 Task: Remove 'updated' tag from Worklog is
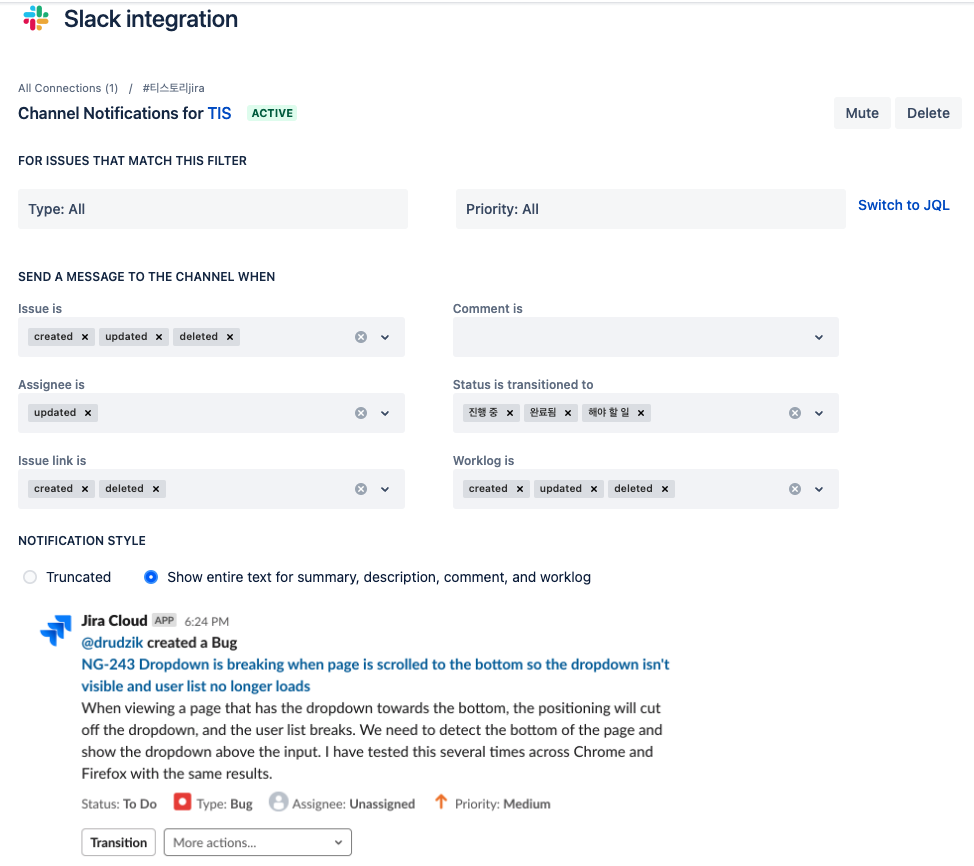coord(594,489)
